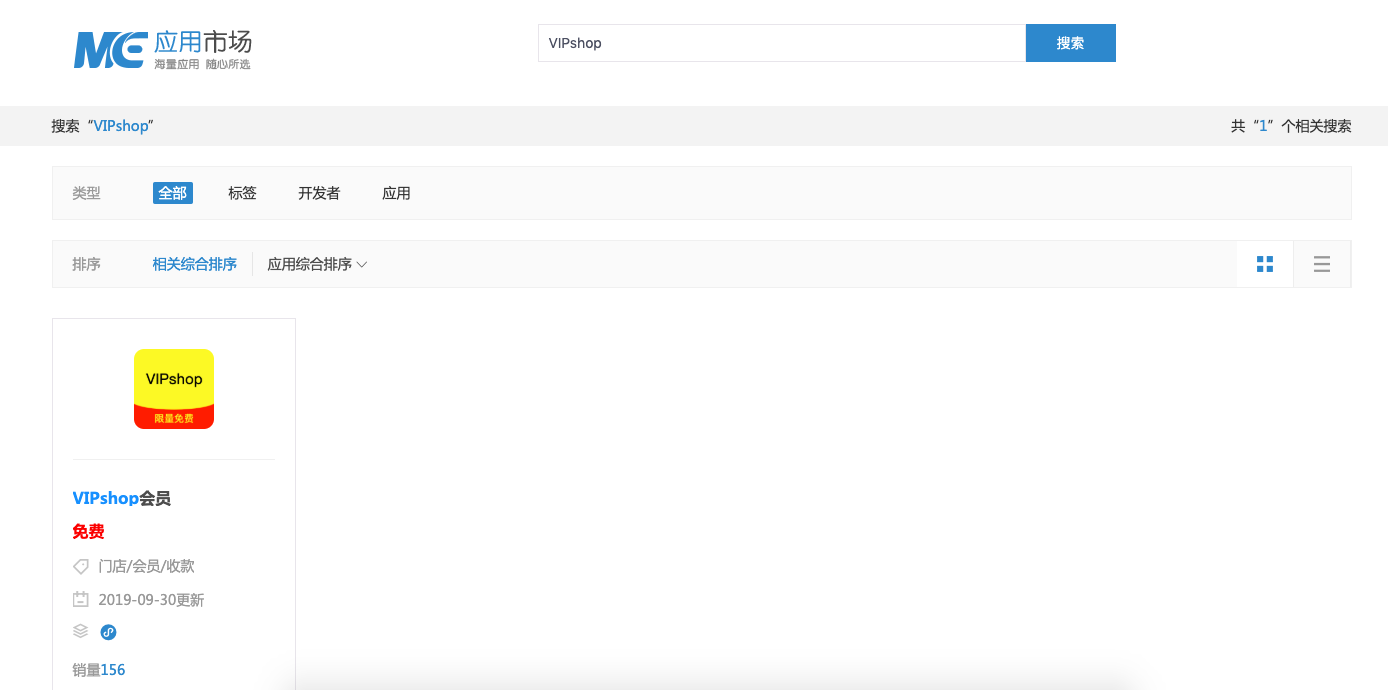
Task: Click the VIPshop keyword in search summary
Action: pyautogui.click(x=121, y=126)
